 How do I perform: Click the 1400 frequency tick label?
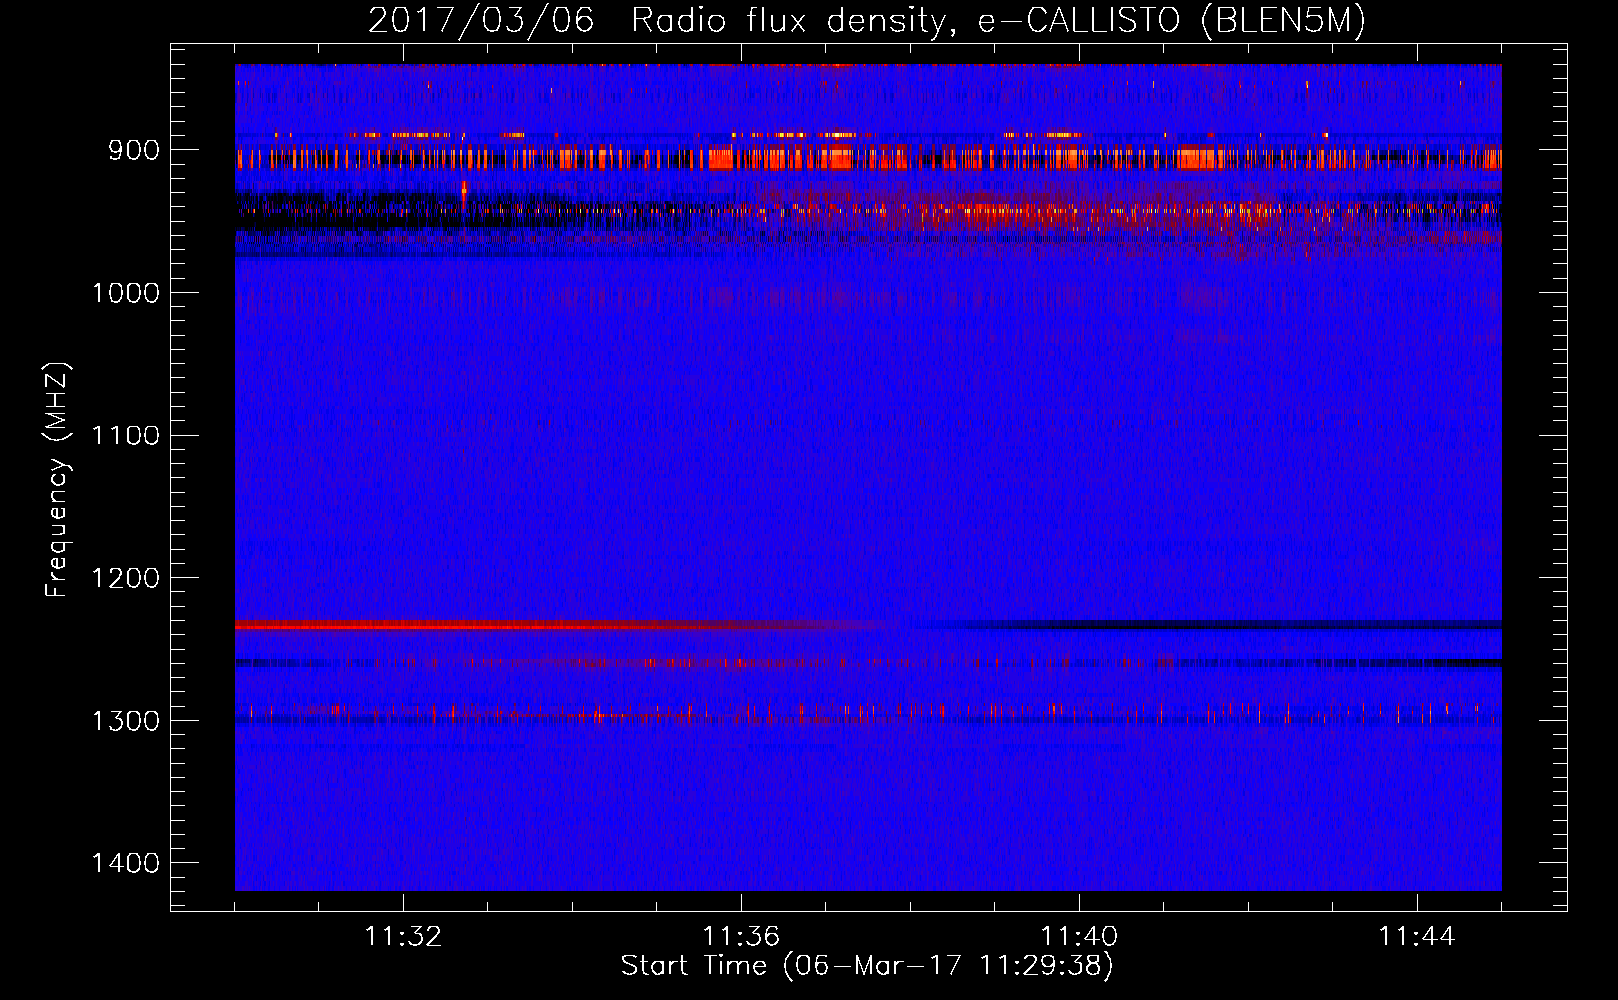126,863
